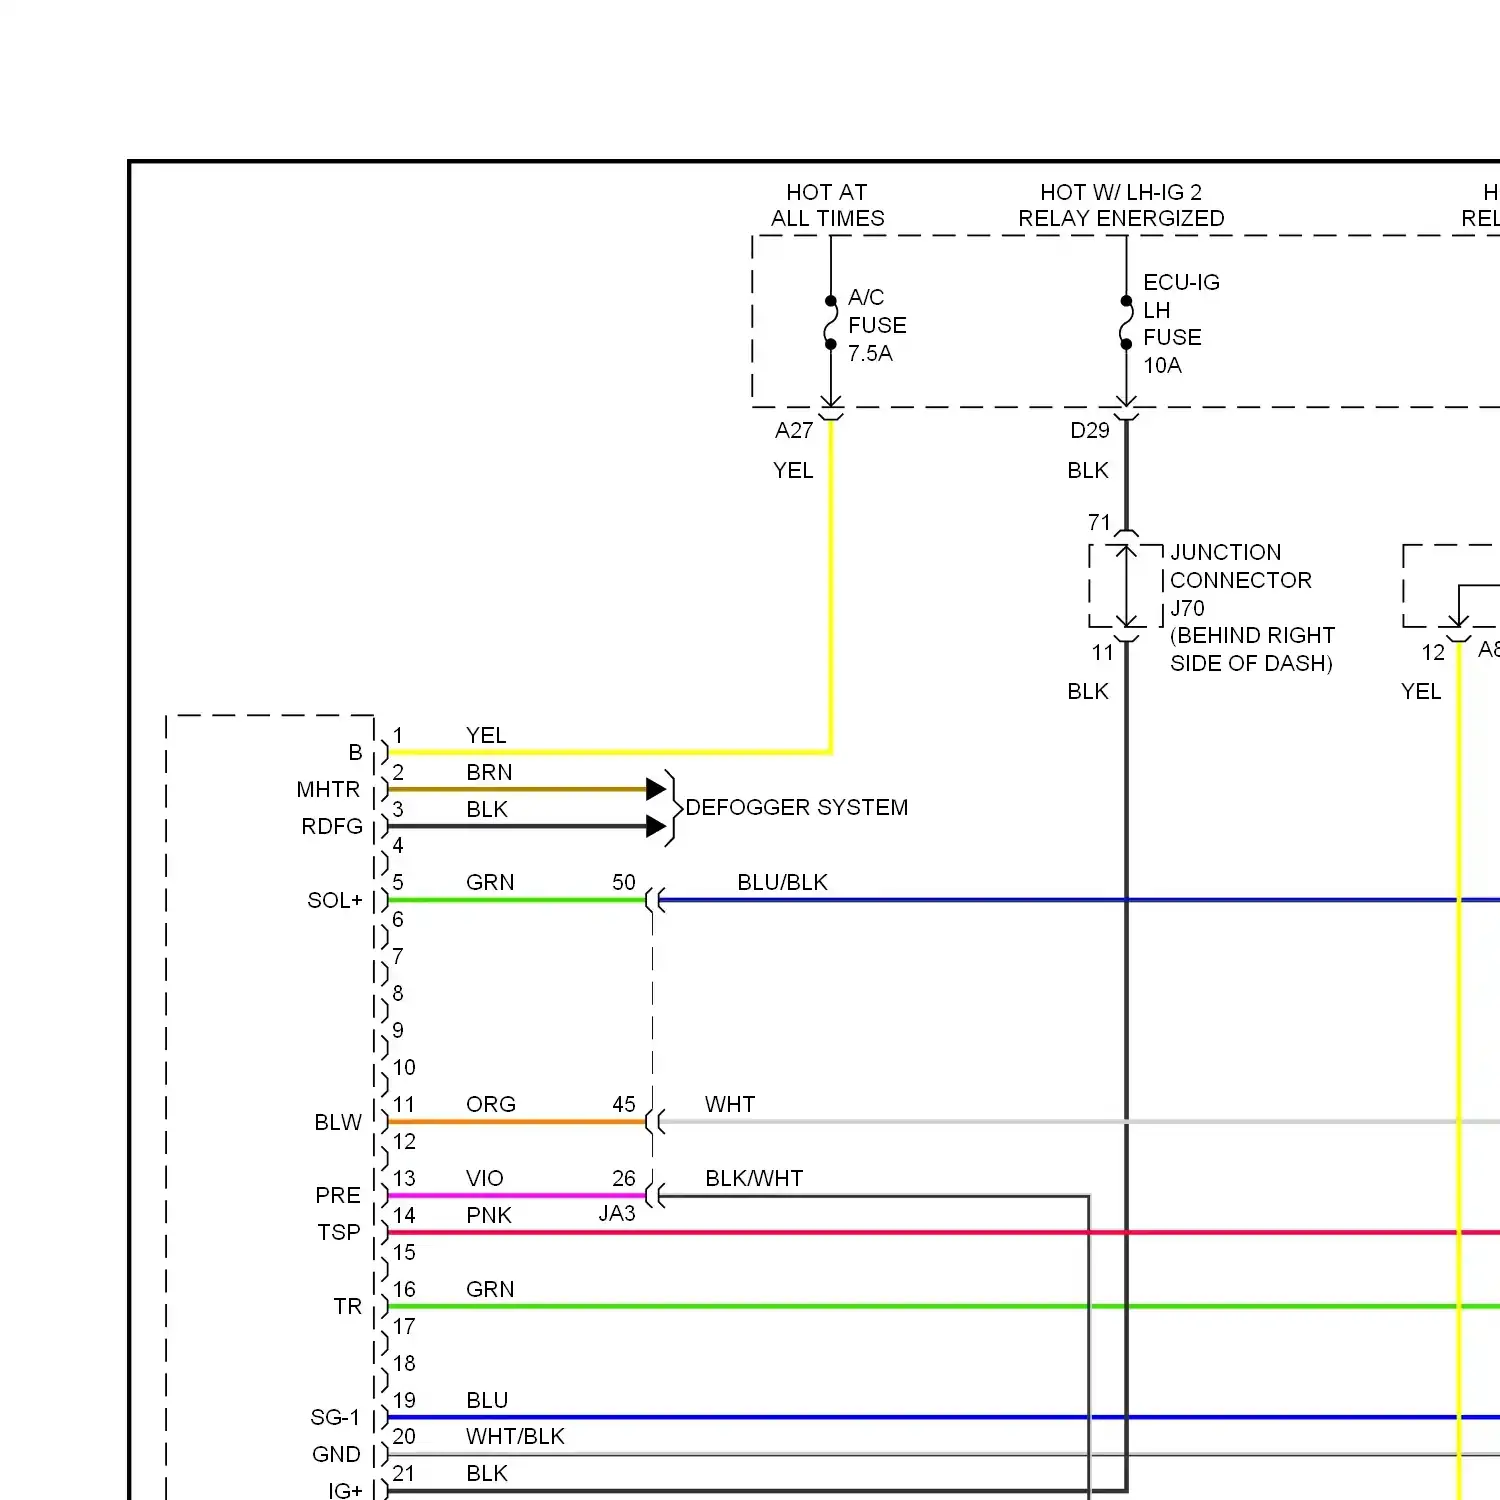Click connector pin number 50
1500x1500 pixels.
[x=624, y=882]
